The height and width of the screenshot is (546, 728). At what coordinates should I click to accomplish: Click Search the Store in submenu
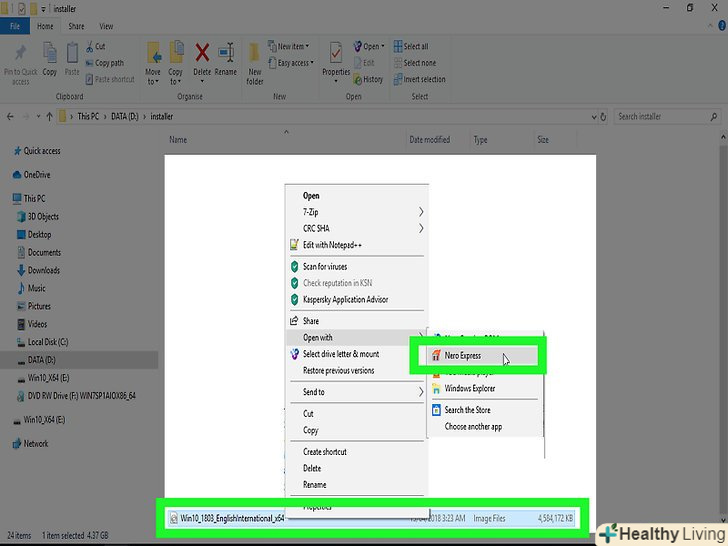(x=485, y=410)
